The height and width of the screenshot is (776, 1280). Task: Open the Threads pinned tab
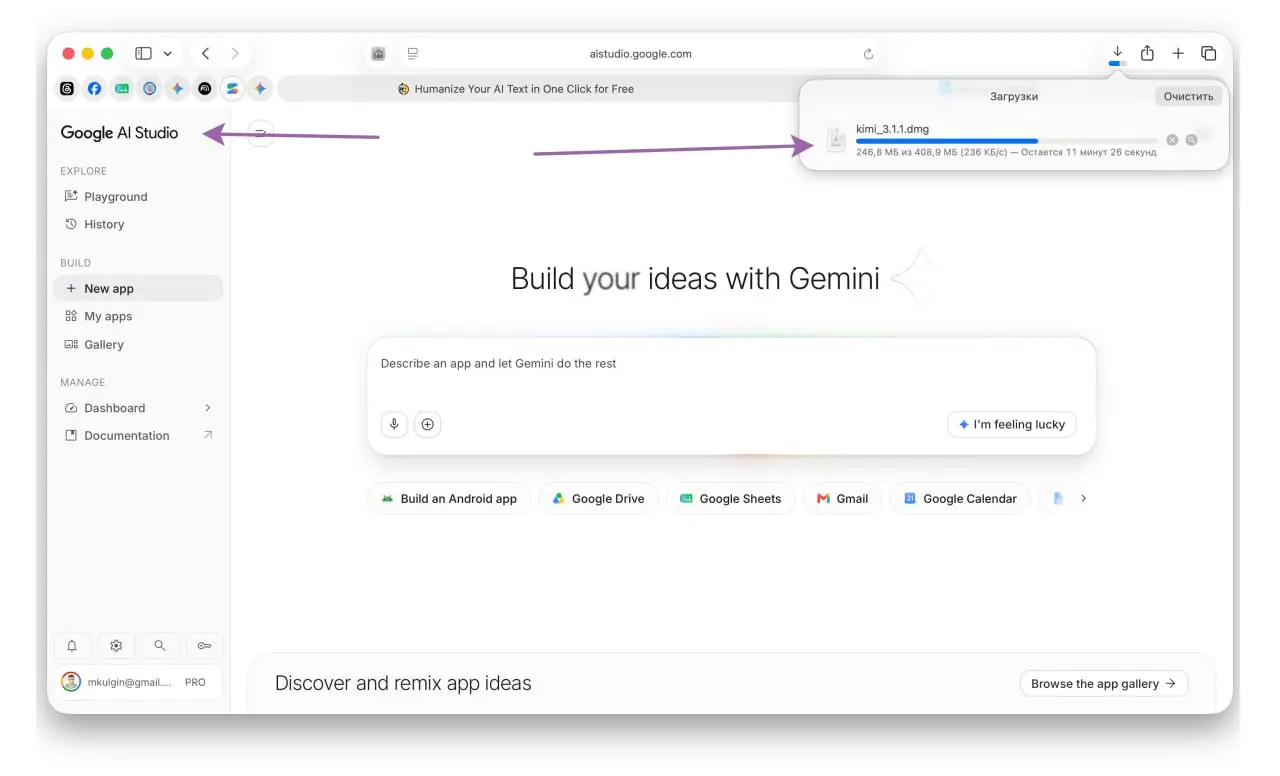tap(67, 88)
